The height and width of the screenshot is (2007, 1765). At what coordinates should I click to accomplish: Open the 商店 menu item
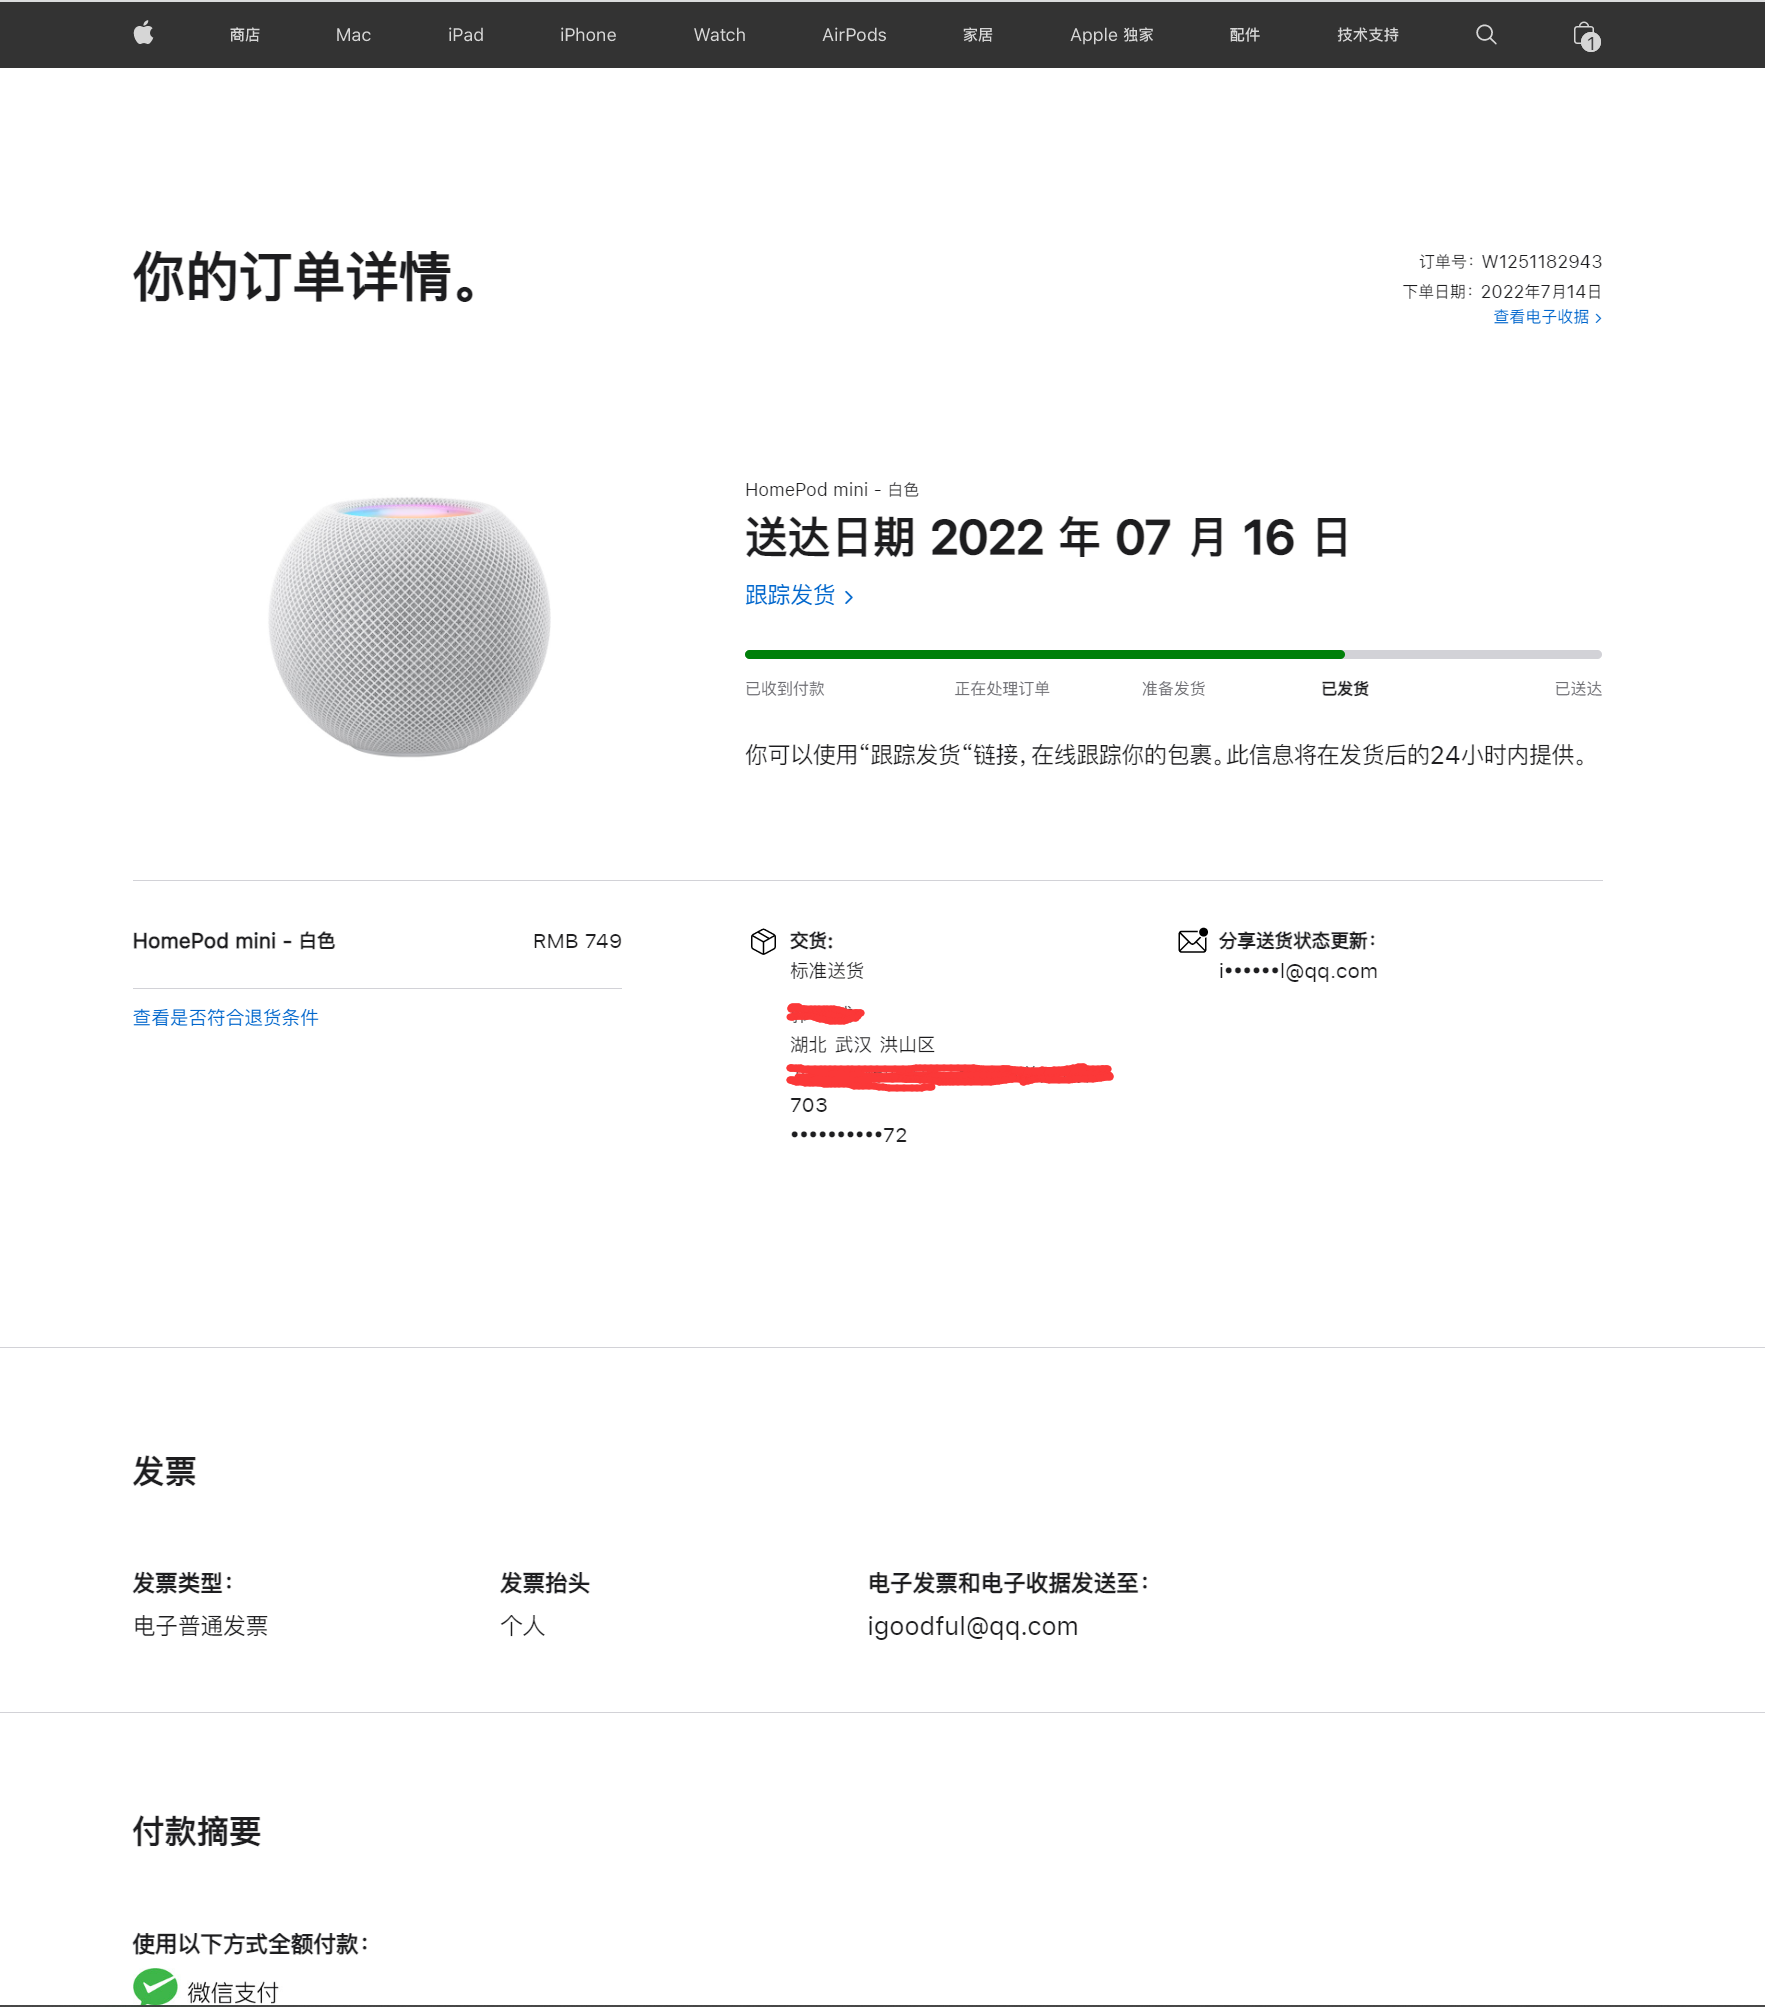245,35
